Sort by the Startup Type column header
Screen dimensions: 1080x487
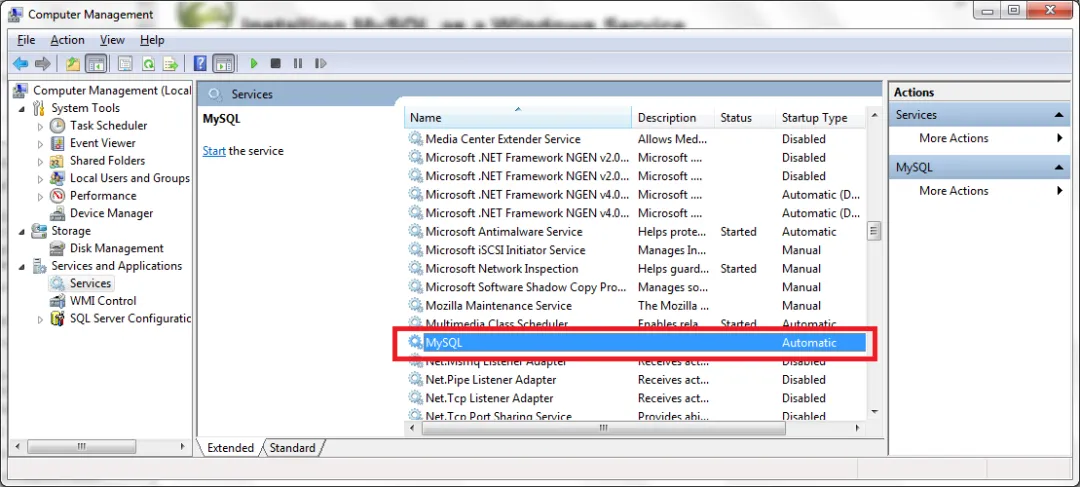click(820, 118)
